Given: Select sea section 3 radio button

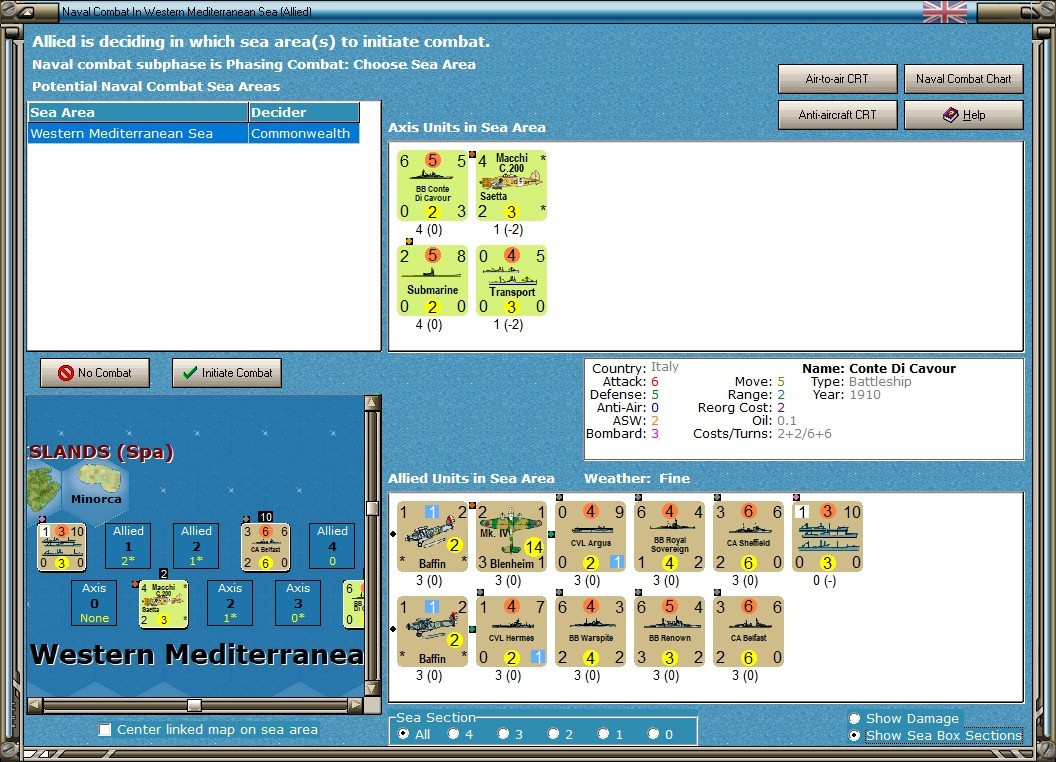Looking at the screenshot, I should (x=503, y=734).
